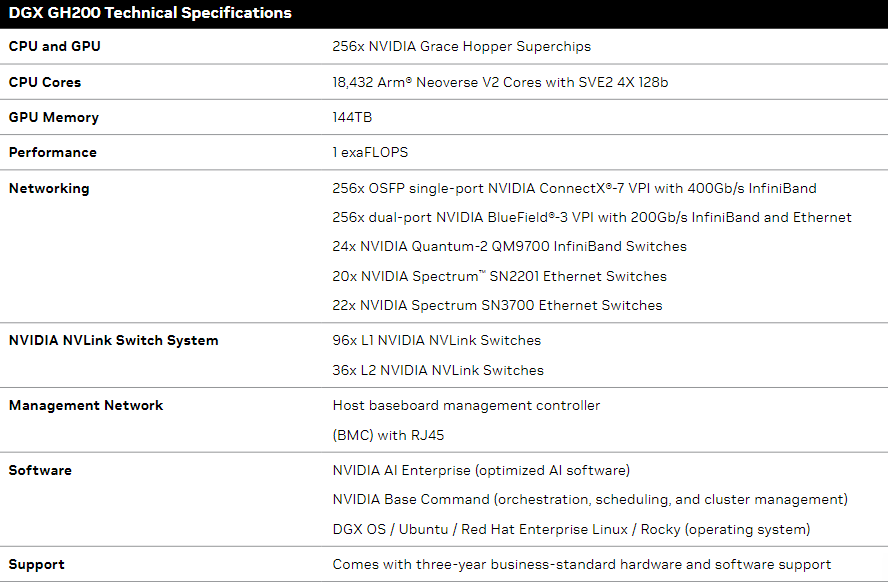Select the 'CPU and GPU' row label
Viewport: 888px width, 582px height.
pos(54,46)
